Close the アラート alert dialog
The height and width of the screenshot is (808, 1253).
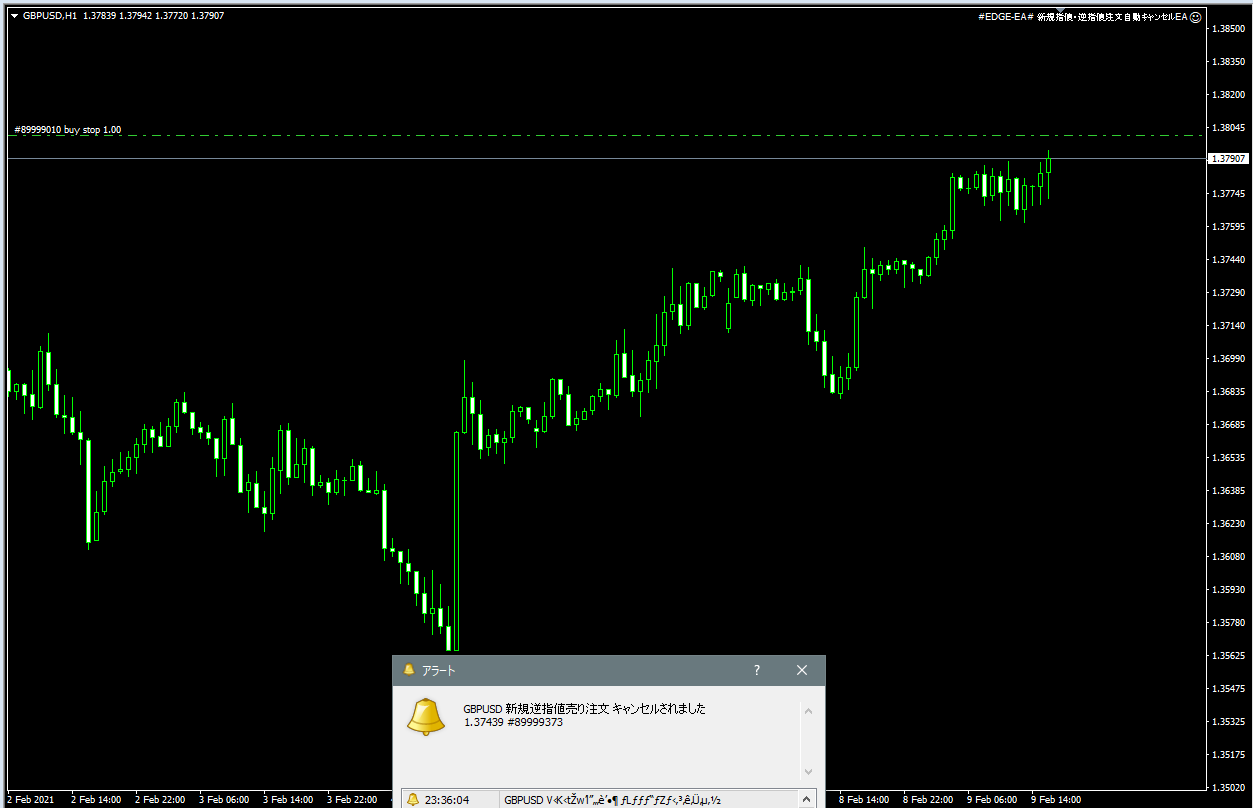pos(801,670)
